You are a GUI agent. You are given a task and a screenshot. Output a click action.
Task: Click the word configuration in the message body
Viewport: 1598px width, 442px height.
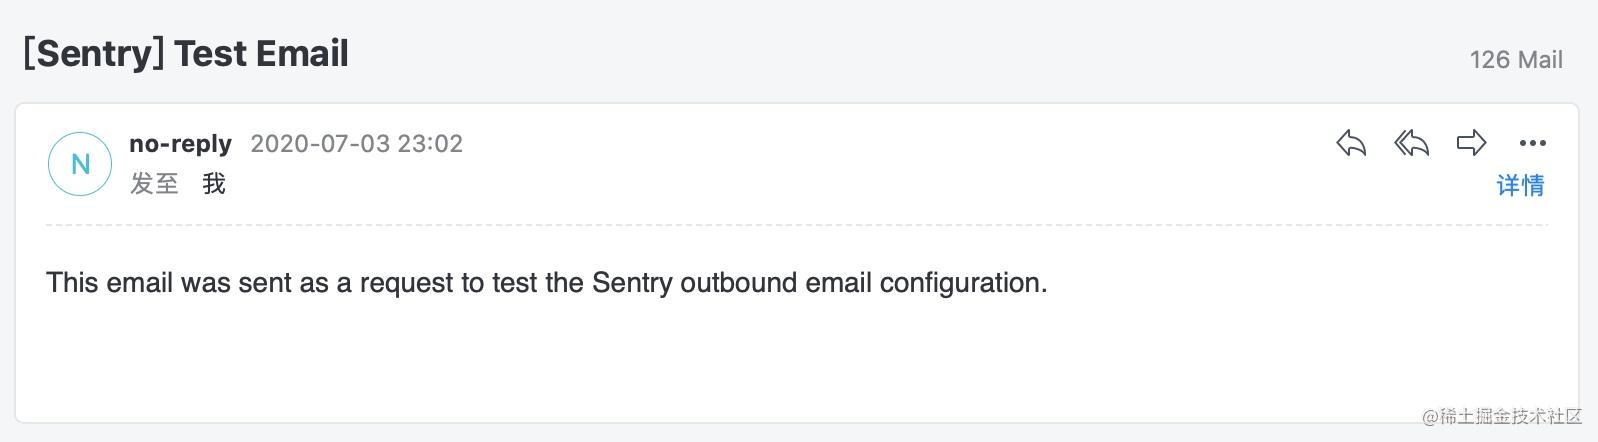click(x=963, y=283)
